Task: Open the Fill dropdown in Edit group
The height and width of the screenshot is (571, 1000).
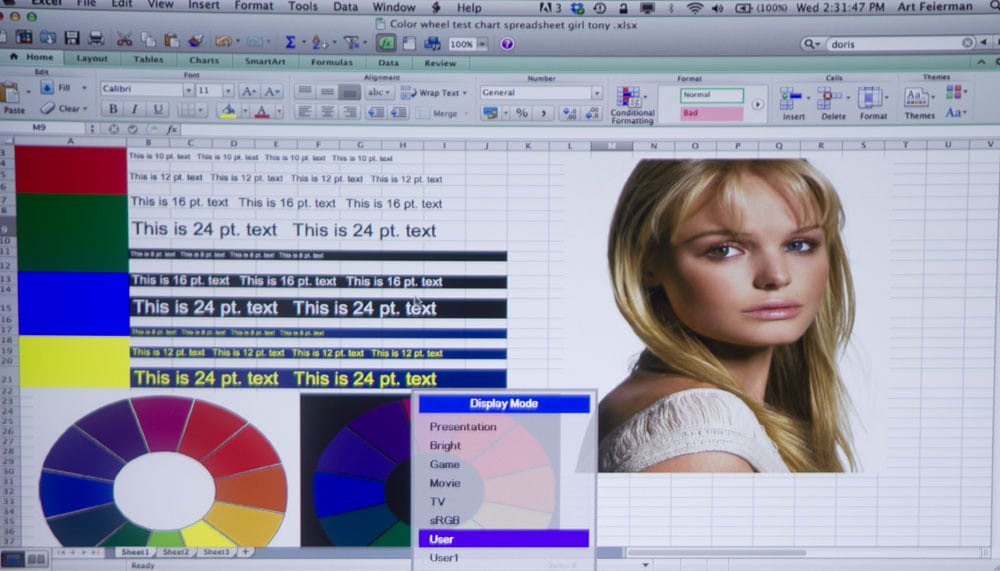Action: click(84, 87)
